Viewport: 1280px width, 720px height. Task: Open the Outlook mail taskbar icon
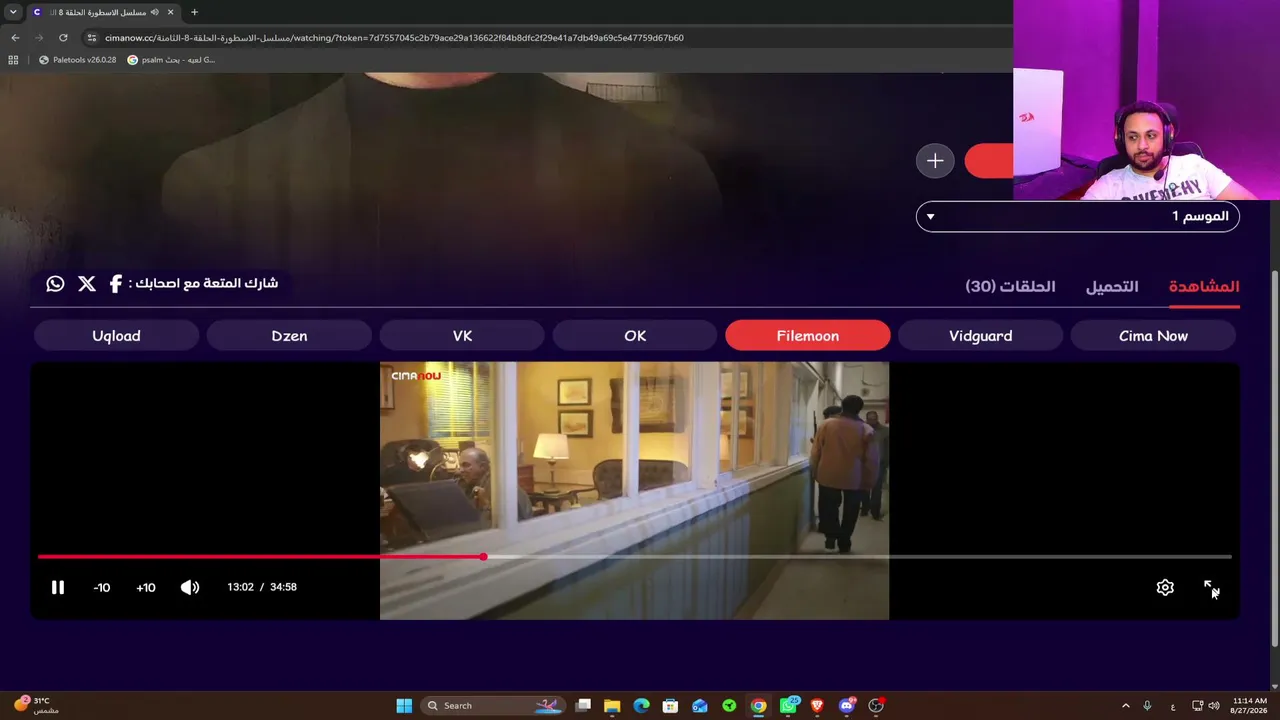[700, 706]
